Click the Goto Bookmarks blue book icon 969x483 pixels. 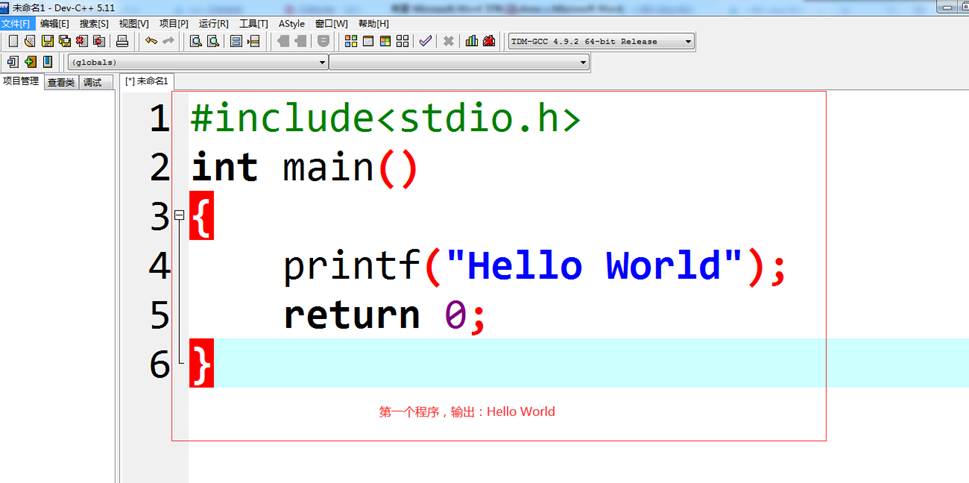[48, 62]
